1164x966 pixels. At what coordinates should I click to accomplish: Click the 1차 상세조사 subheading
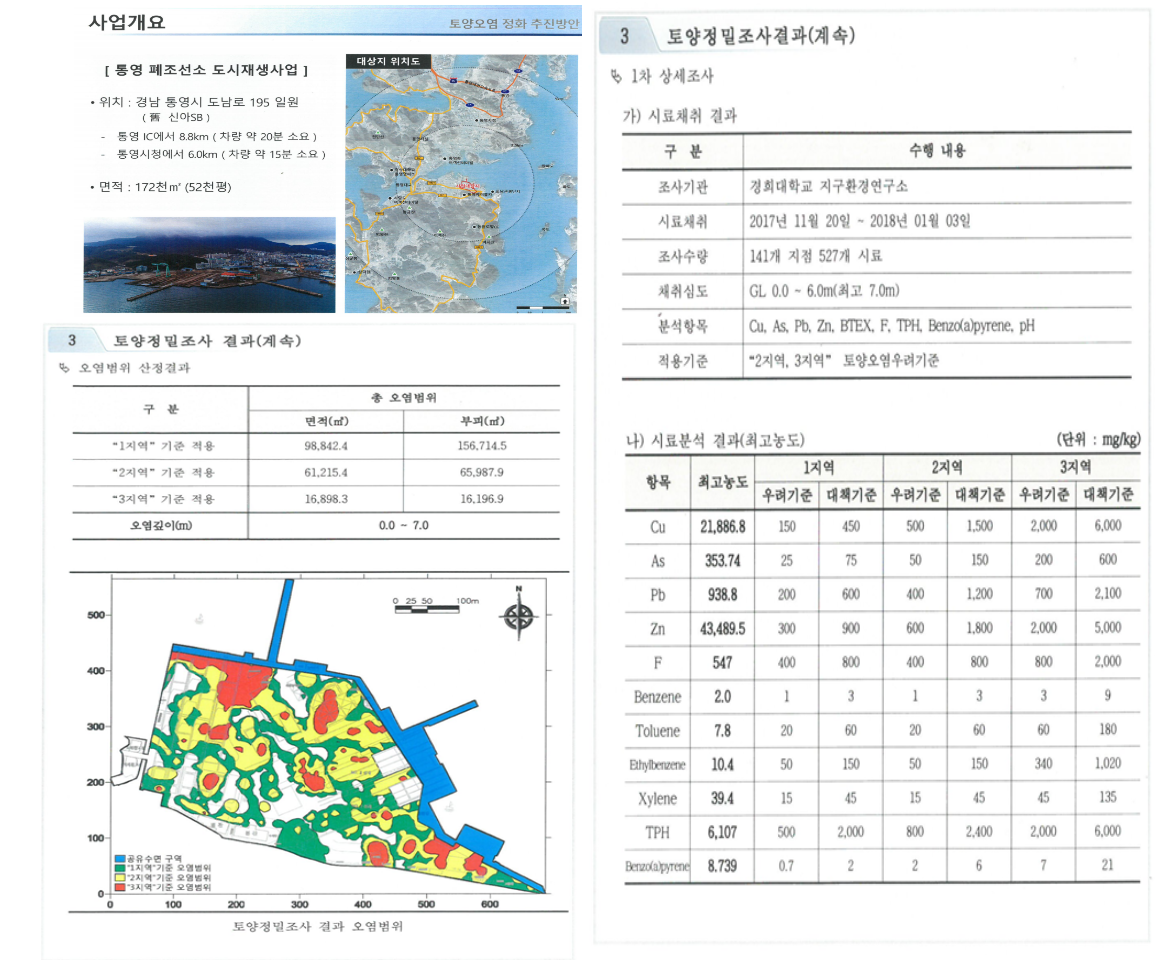coord(672,76)
